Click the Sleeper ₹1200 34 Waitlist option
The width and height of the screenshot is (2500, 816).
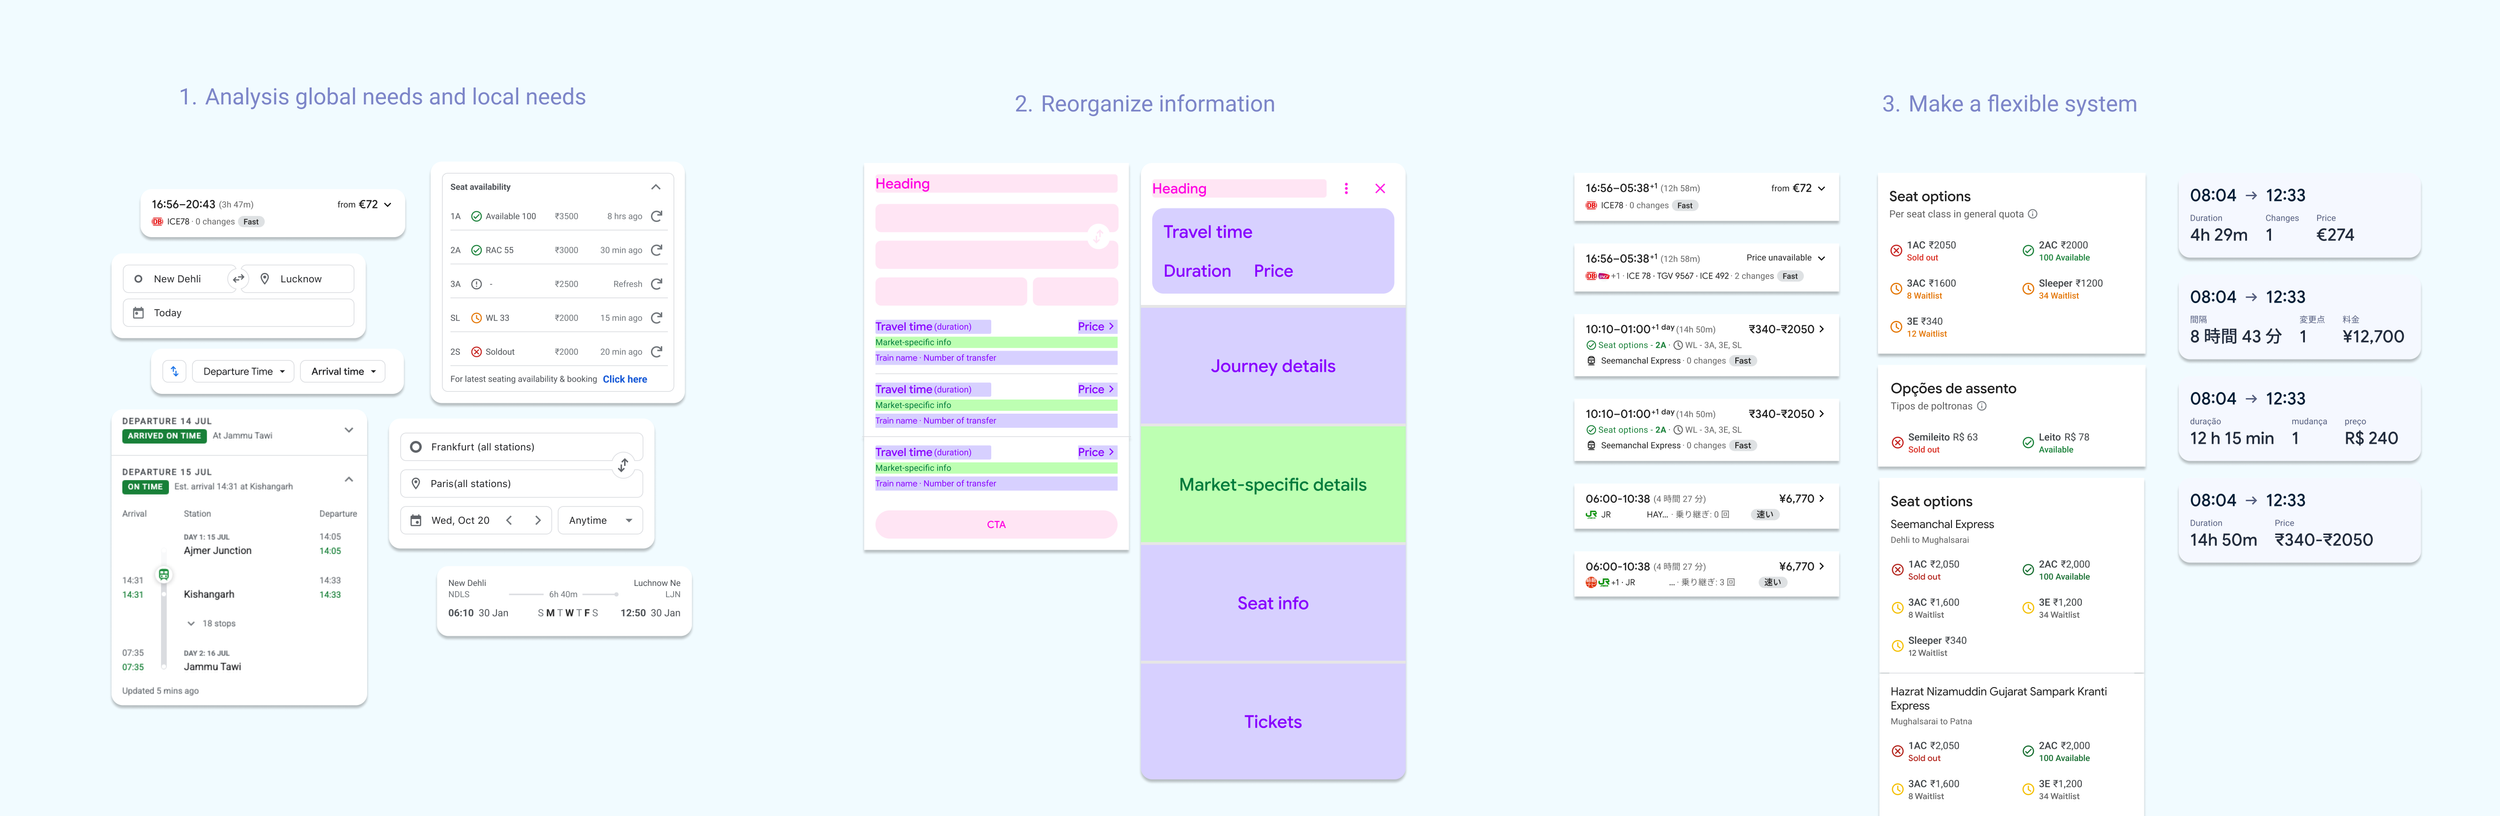pyautogui.click(x=2063, y=289)
